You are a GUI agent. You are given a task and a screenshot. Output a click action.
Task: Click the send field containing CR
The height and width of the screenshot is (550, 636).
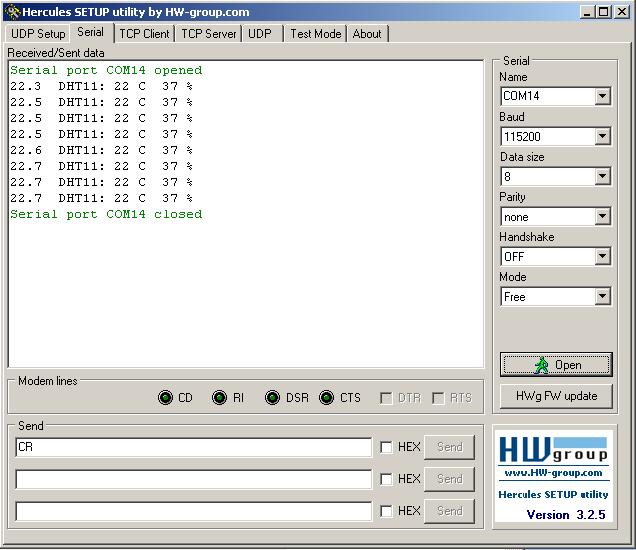(x=193, y=447)
